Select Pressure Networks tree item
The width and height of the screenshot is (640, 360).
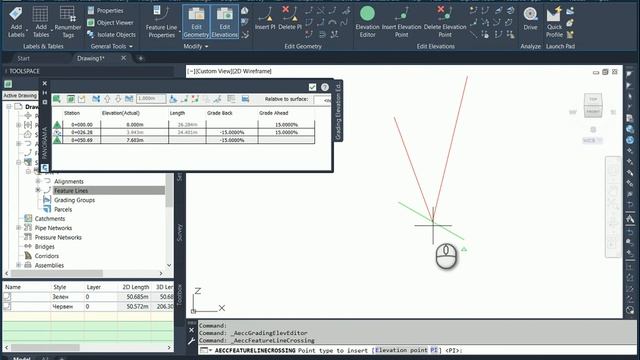click(58, 237)
